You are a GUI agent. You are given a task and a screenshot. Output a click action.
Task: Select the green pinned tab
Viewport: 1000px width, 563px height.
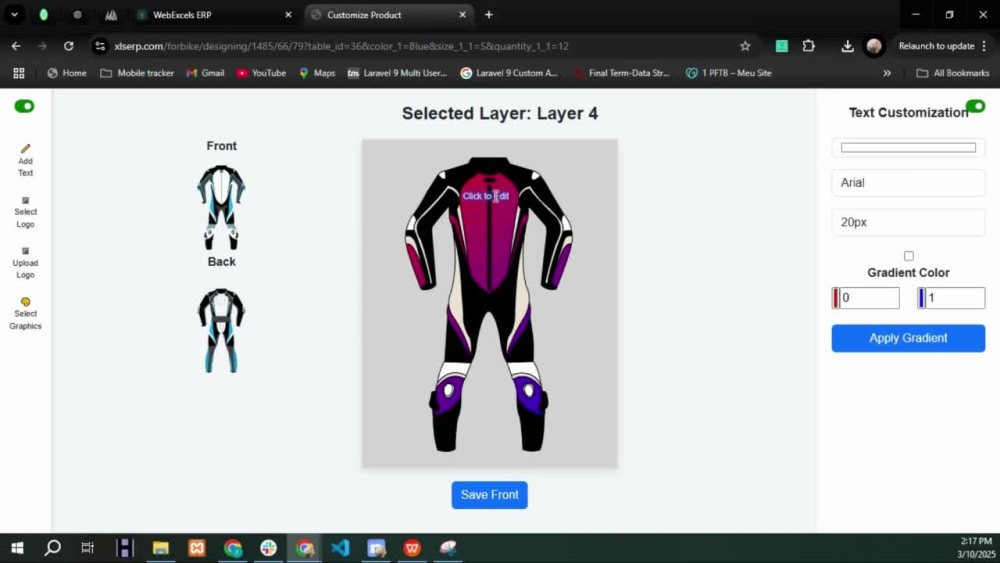coord(43,15)
